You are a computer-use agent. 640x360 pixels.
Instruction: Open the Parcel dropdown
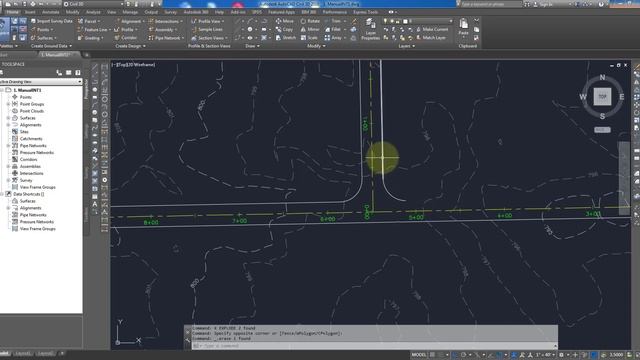pos(89,21)
